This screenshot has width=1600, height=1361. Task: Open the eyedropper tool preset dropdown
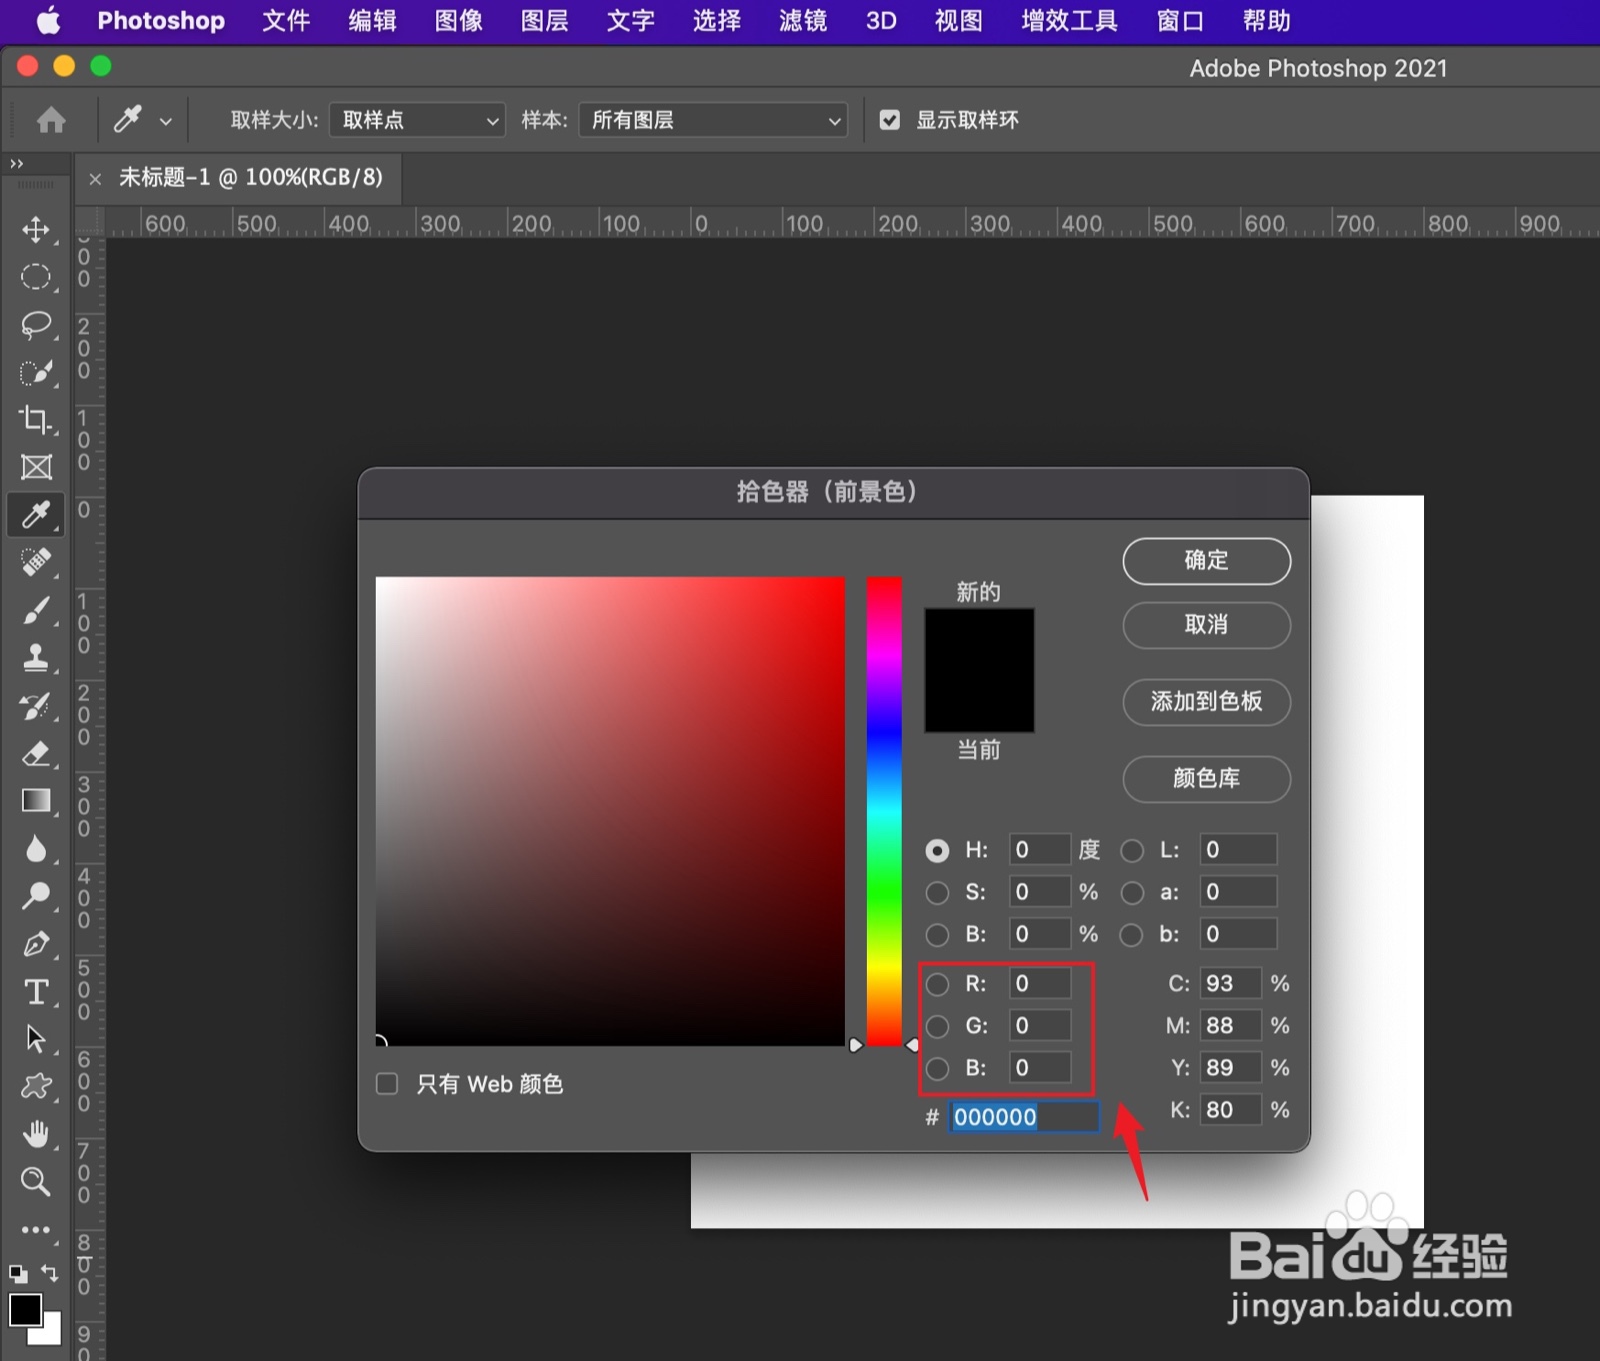(166, 122)
